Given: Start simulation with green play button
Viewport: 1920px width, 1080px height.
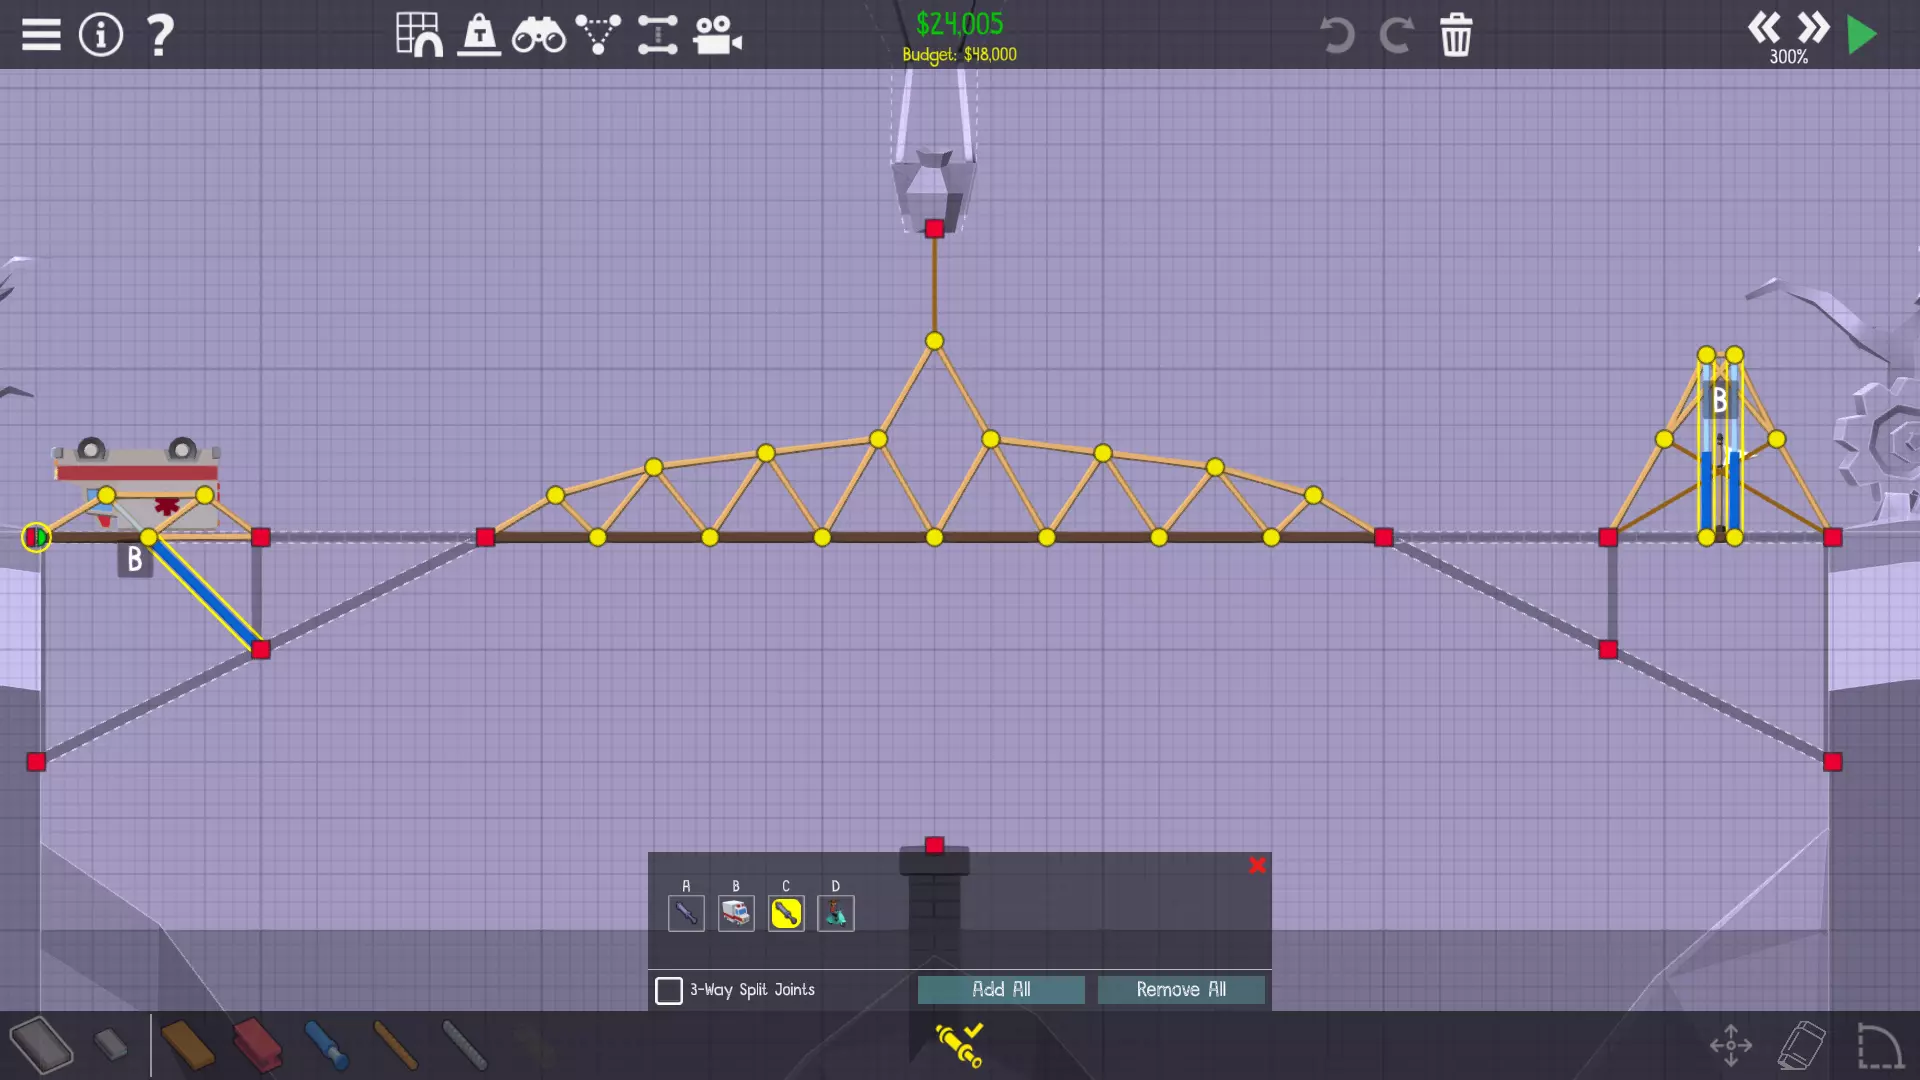Looking at the screenshot, I should tap(1861, 35).
